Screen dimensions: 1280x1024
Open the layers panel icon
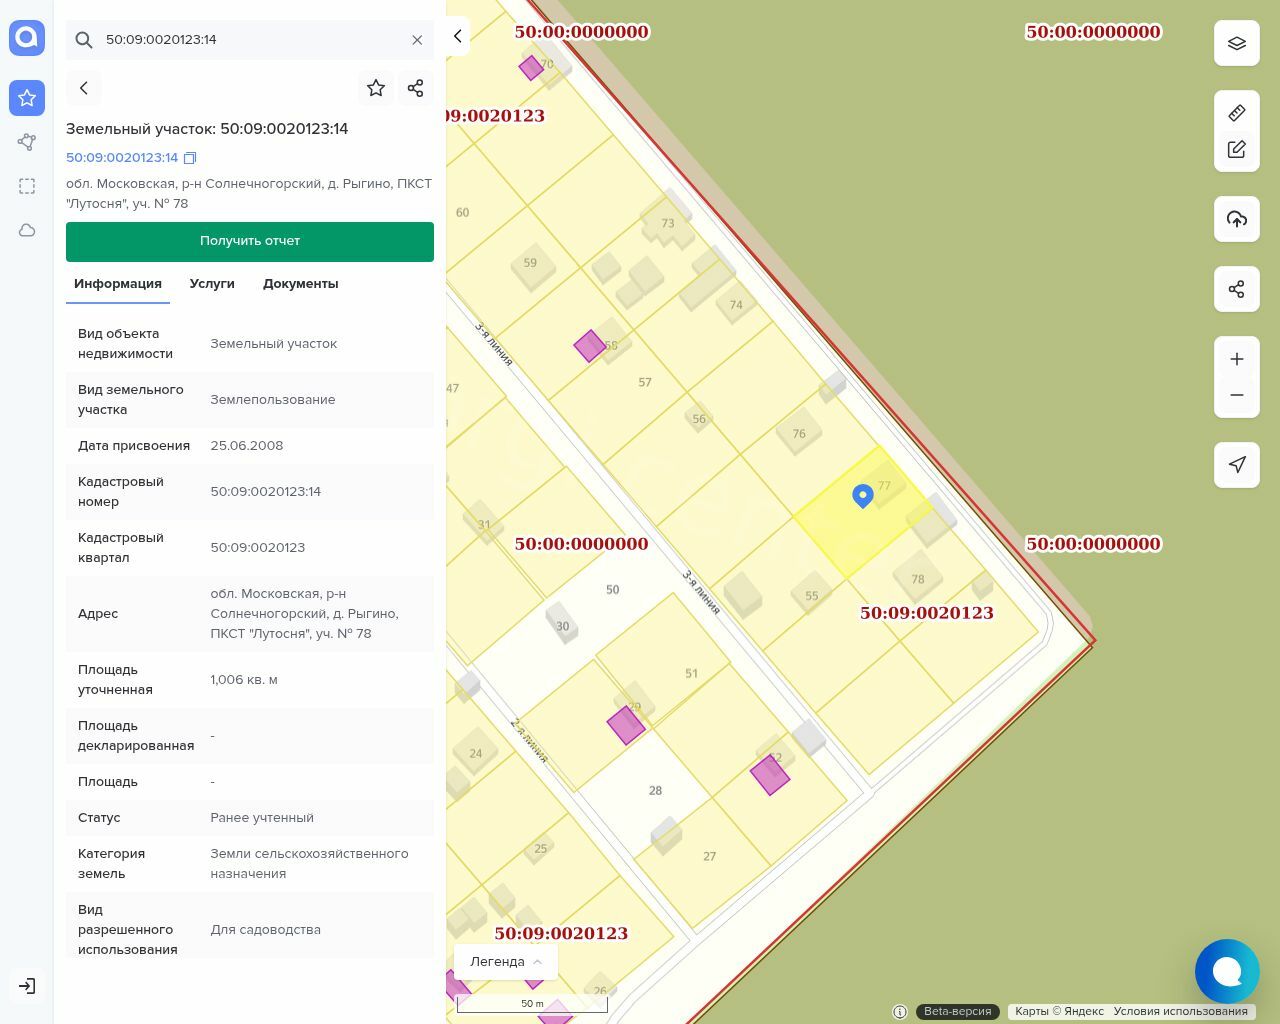pos(1237,43)
